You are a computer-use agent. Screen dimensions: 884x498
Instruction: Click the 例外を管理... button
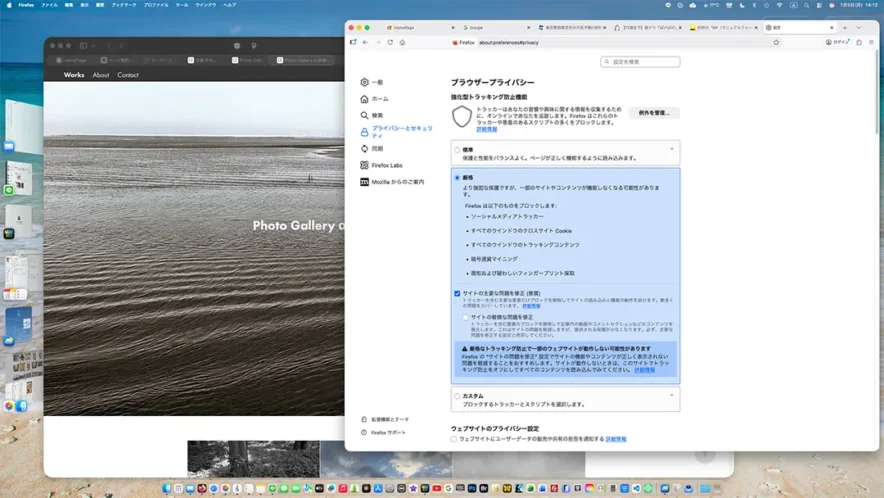654,113
